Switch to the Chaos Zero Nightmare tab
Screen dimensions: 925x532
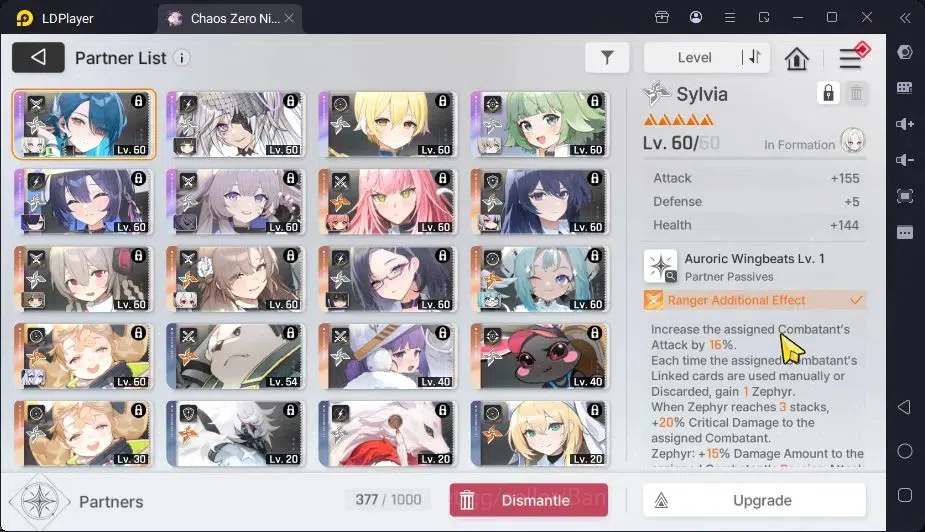coord(228,18)
